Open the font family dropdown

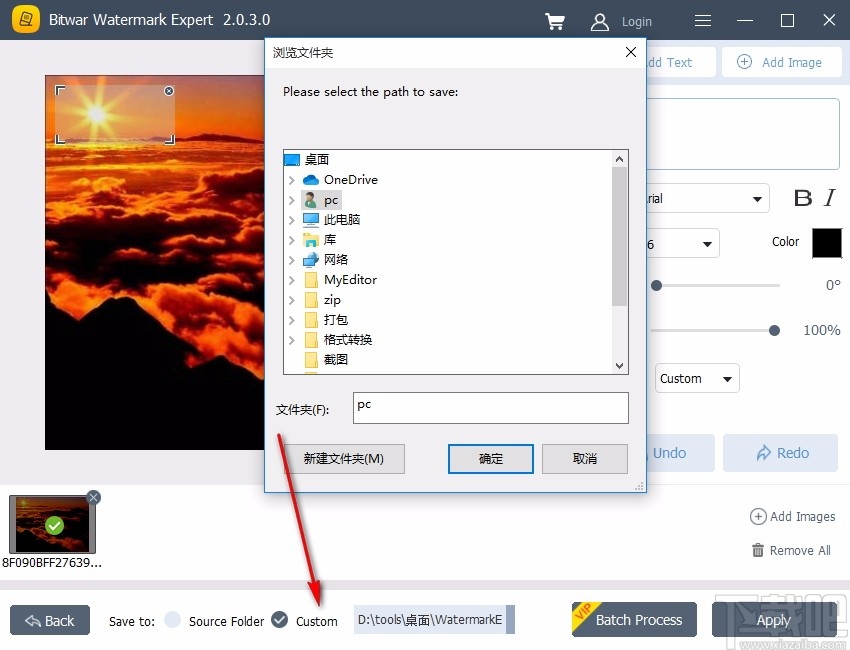(756, 198)
